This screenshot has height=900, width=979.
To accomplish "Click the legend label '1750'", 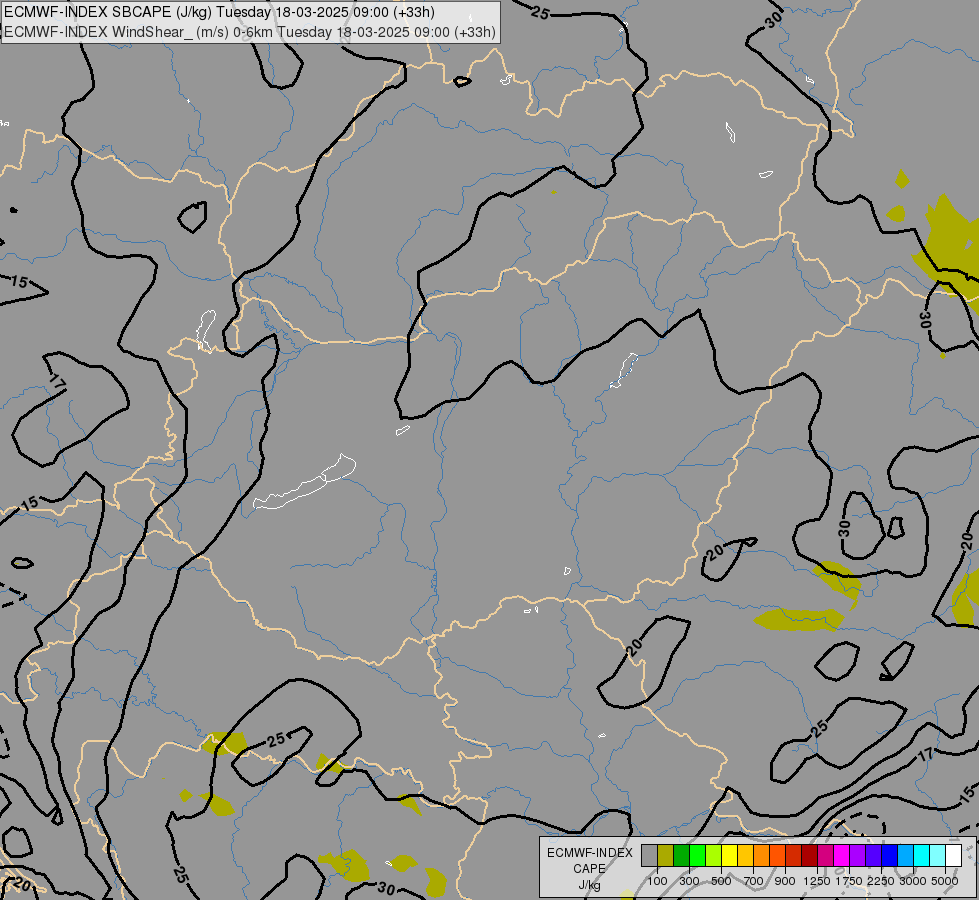I will (849, 881).
